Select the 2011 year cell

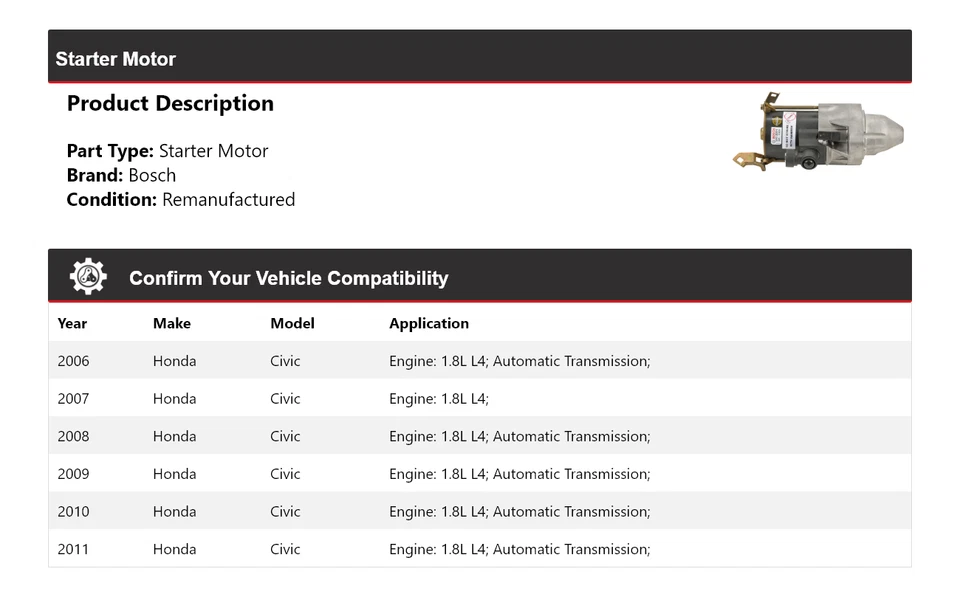pyautogui.click(x=73, y=549)
